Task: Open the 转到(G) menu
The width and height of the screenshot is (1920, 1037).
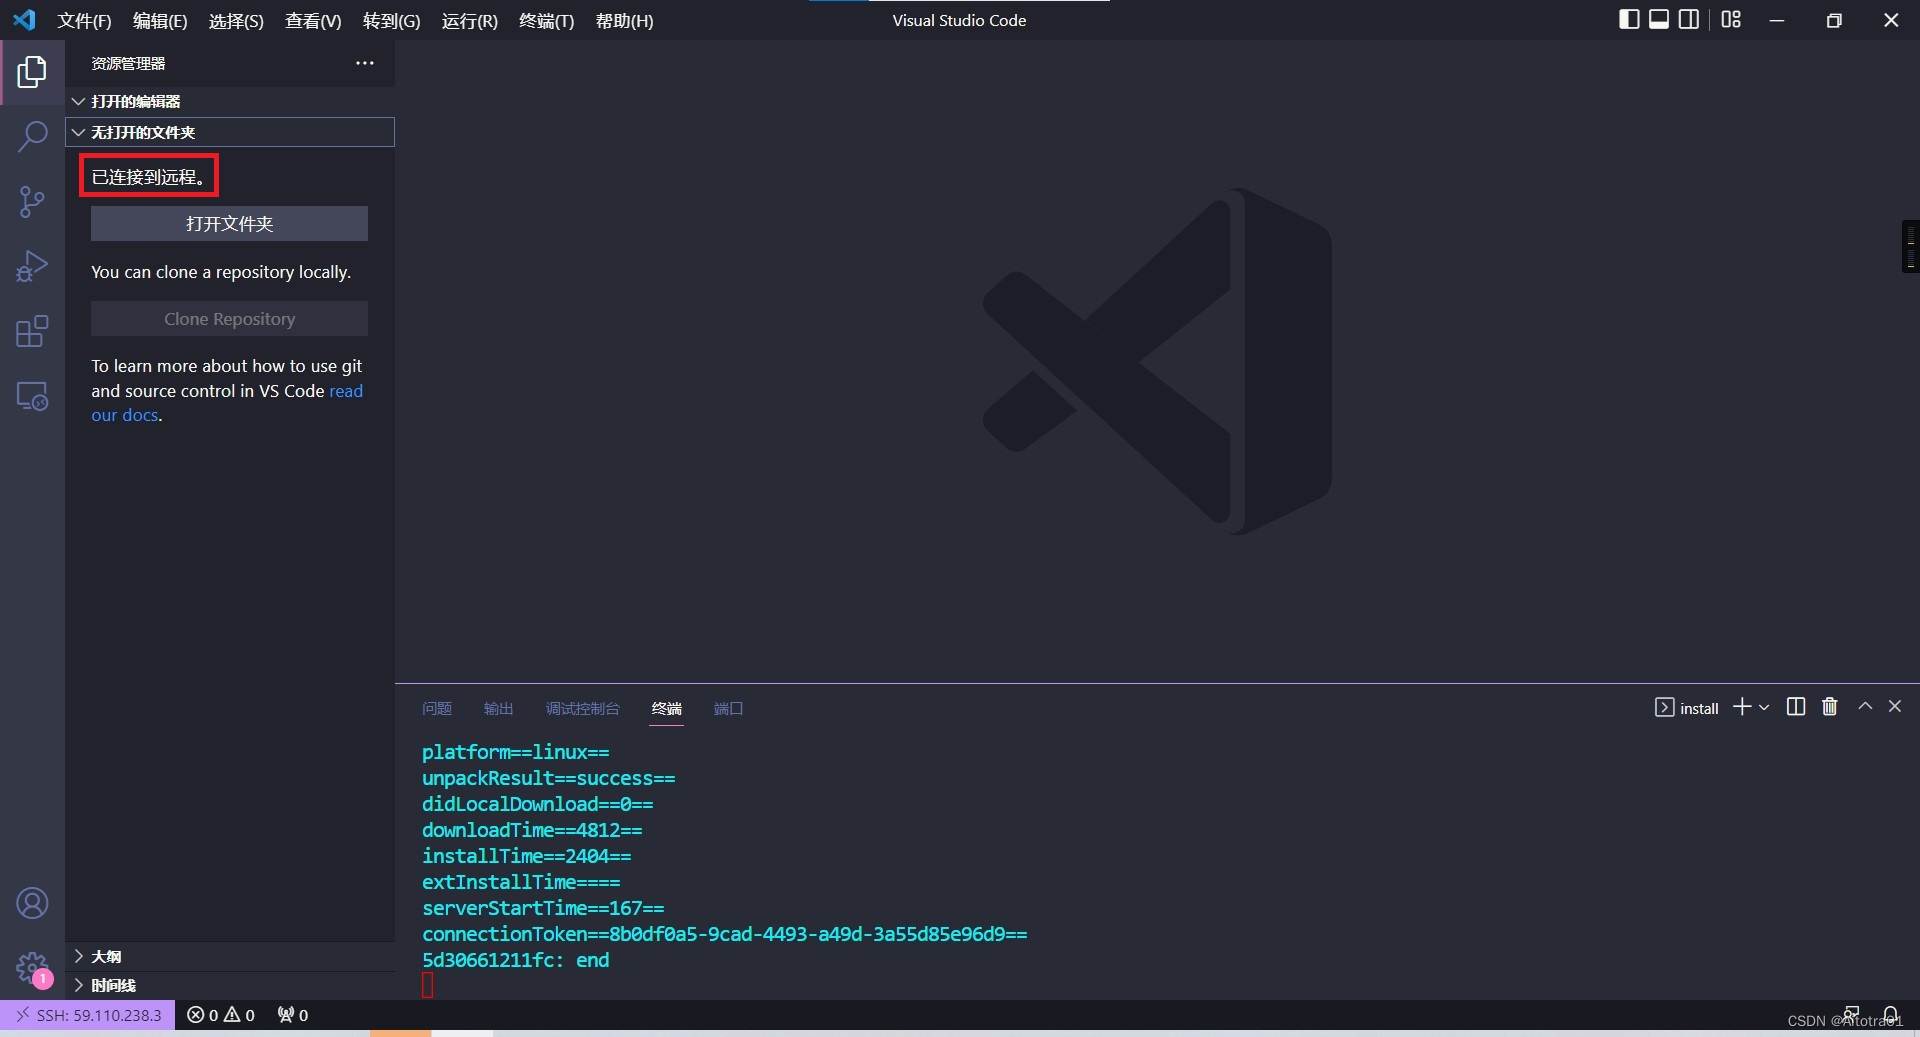Action: (391, 21)
